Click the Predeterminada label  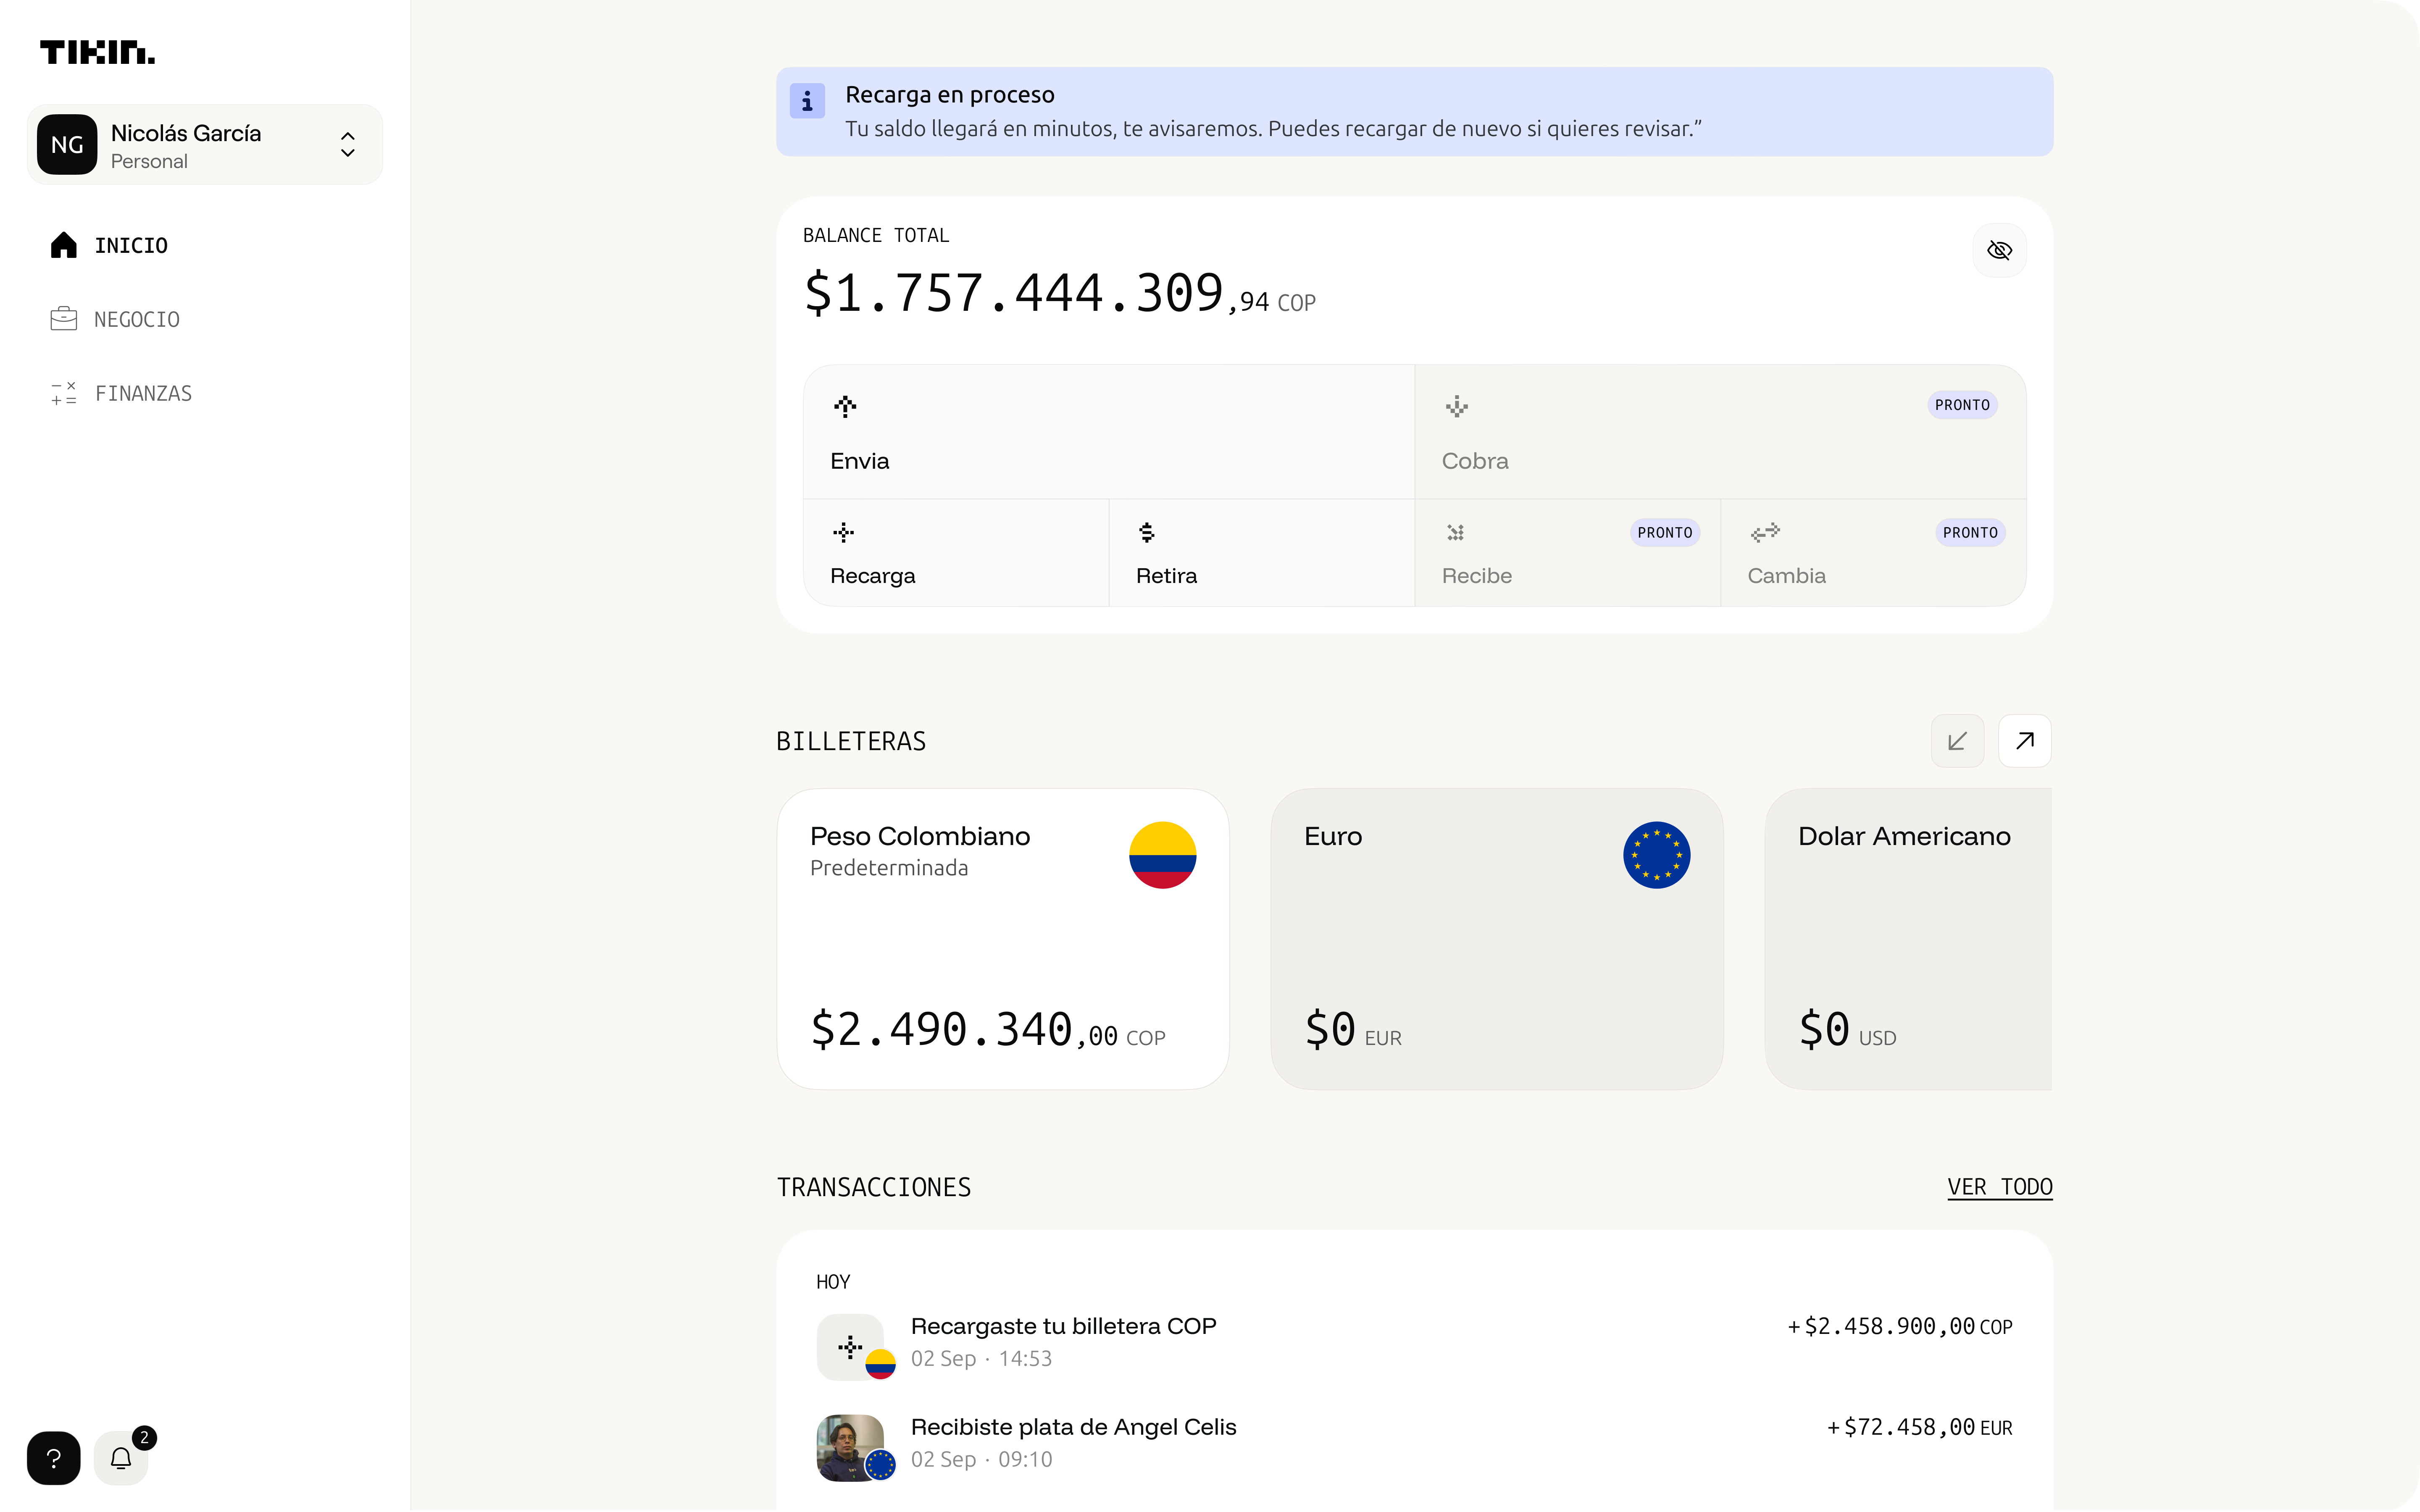click(x=889, y=868)
